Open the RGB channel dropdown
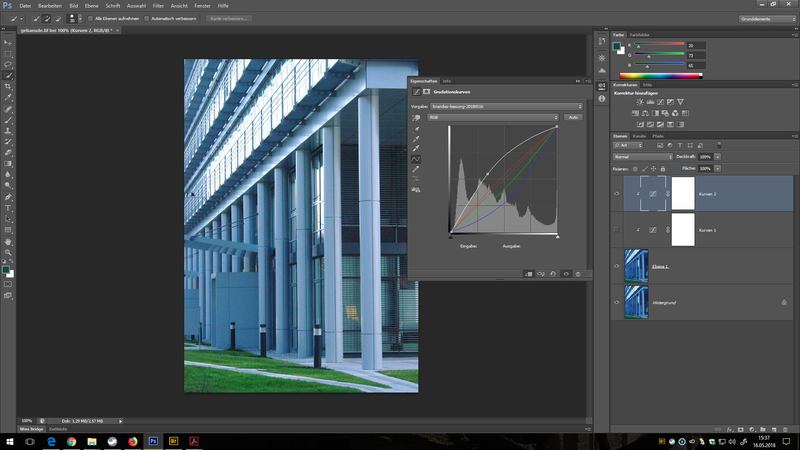The image size is (800, 450). click(492, 117)
